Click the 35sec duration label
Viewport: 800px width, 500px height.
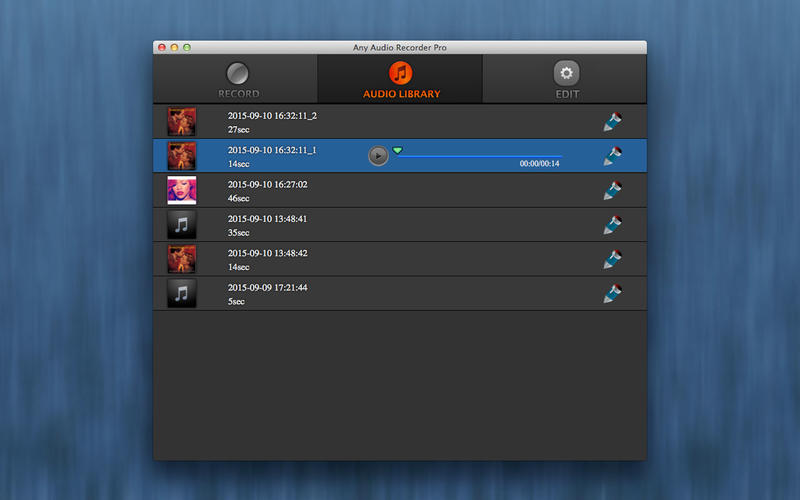(x=238, y=233)
